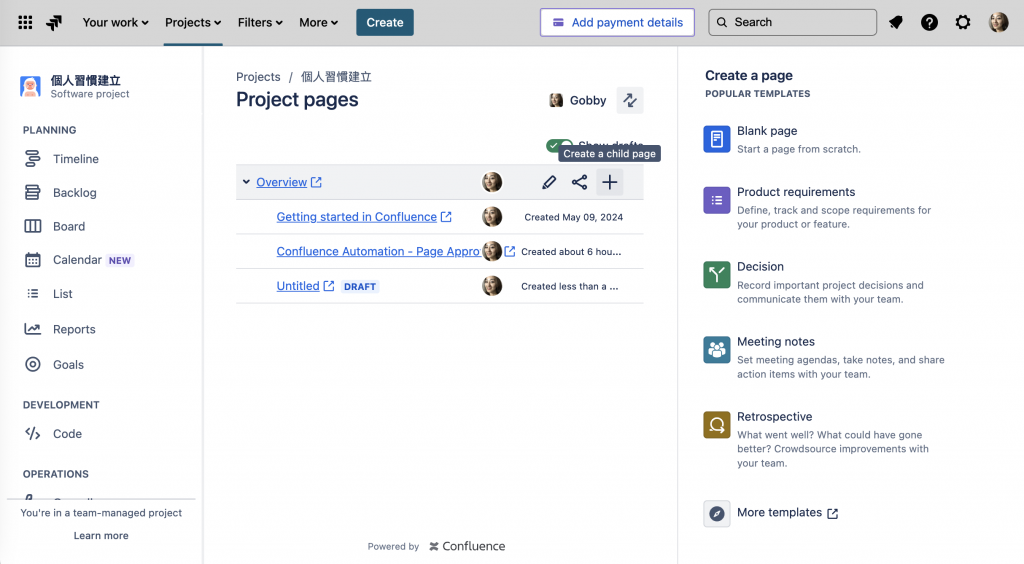The image size is (1024, 564).
Task: Select the Meeting notes template icon
Action: (716, 350)
